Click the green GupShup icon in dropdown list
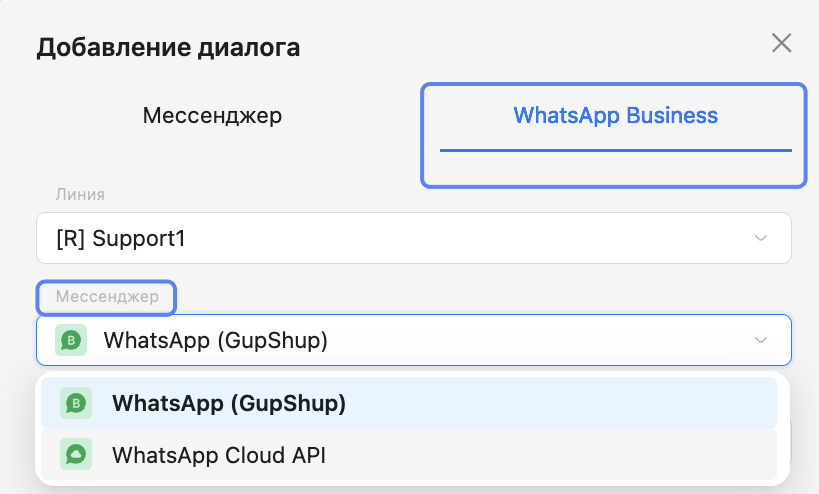Screen dimensions: 819x494 (x=76, y=403)
